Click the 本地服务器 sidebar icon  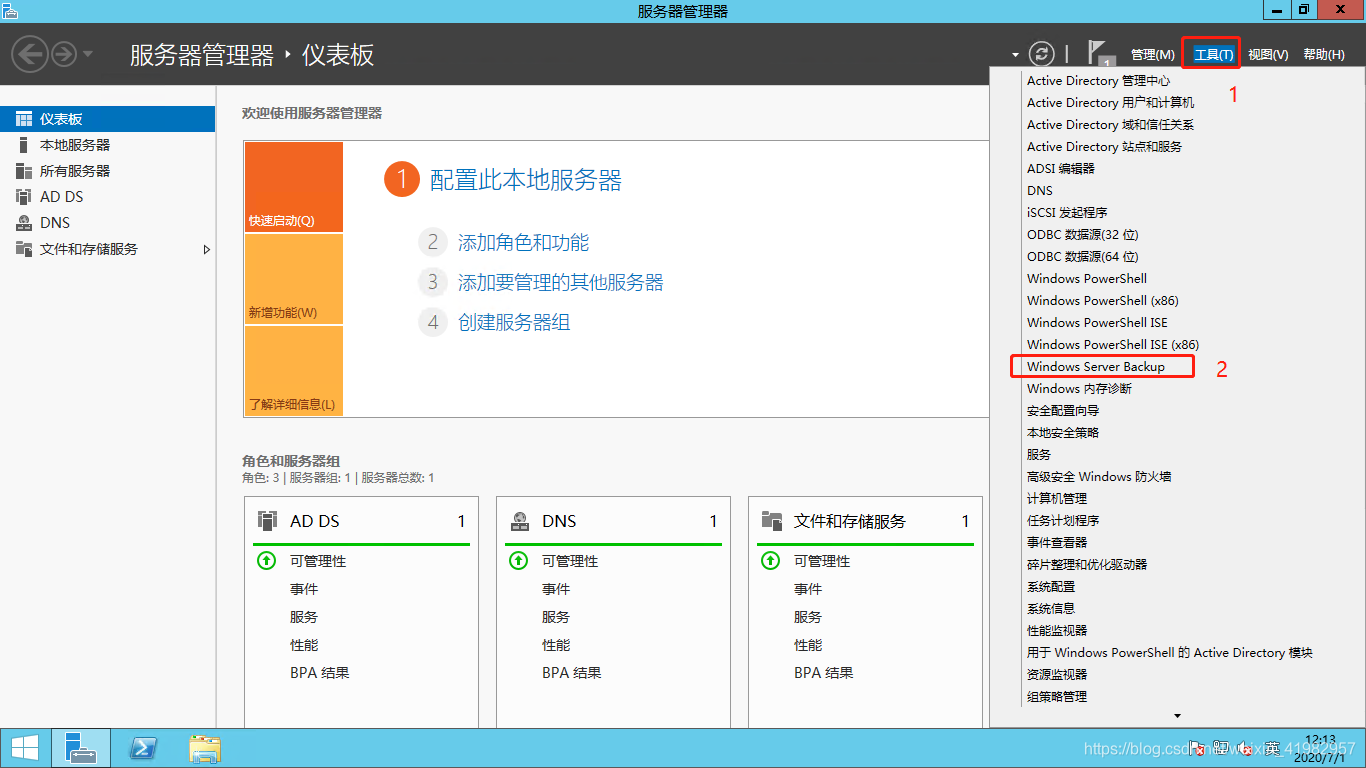[24, 145]
